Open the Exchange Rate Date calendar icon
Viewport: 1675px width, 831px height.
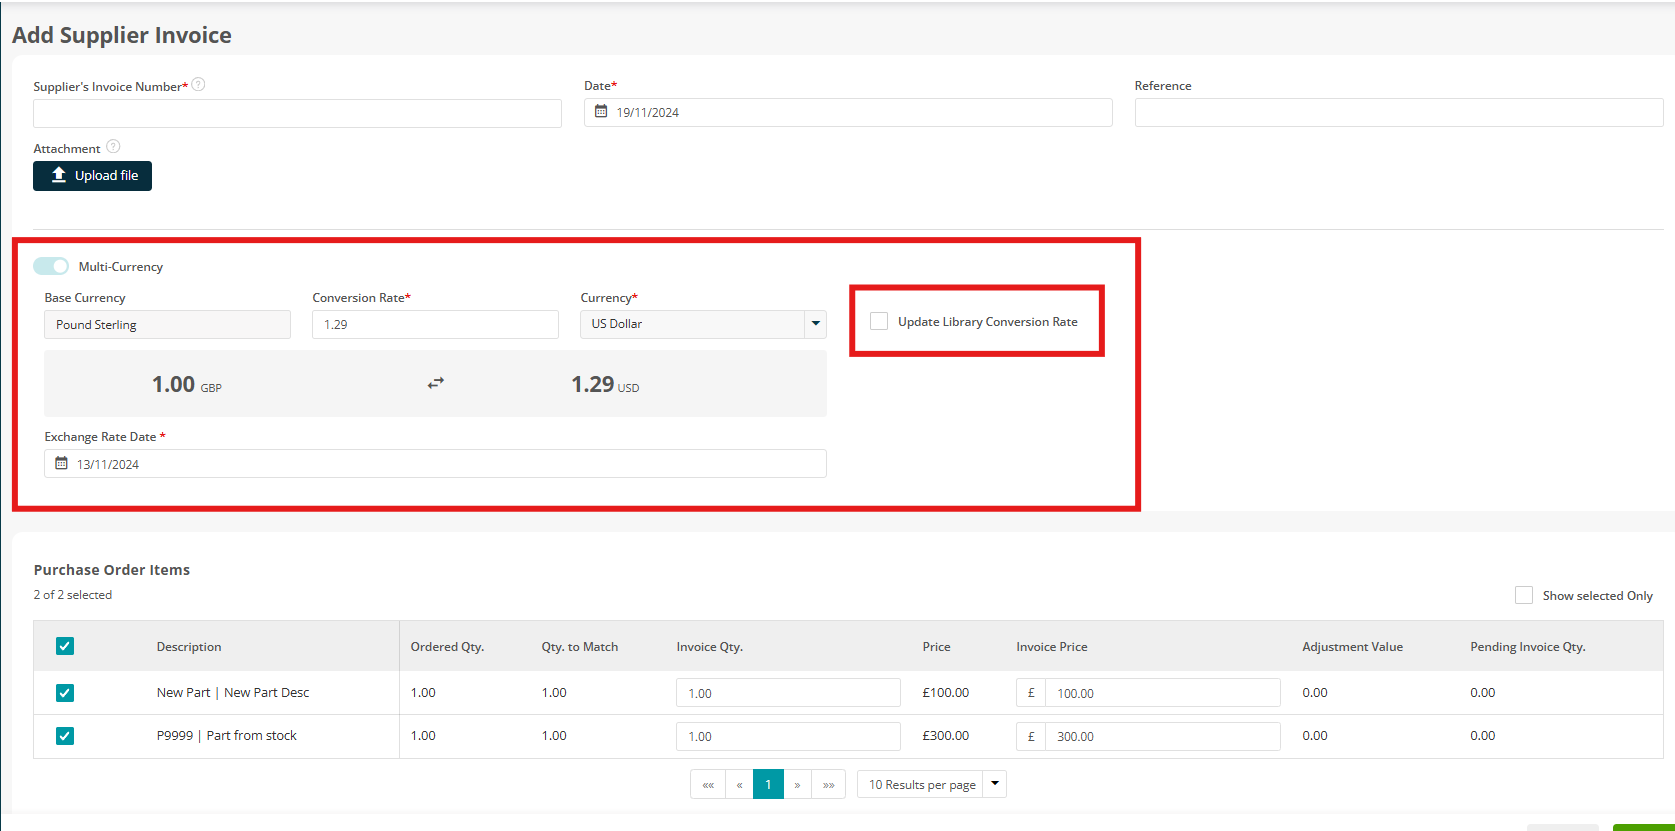(x=61, y=464)
